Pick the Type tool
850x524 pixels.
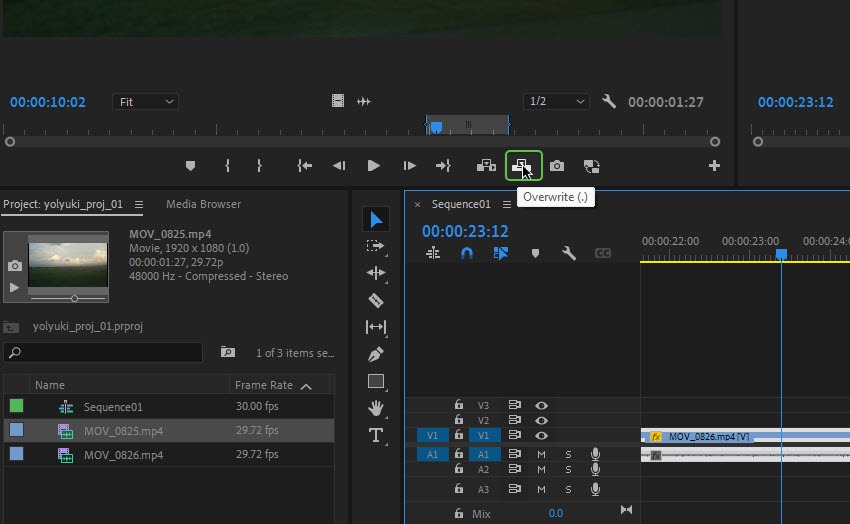coord(376,435)
